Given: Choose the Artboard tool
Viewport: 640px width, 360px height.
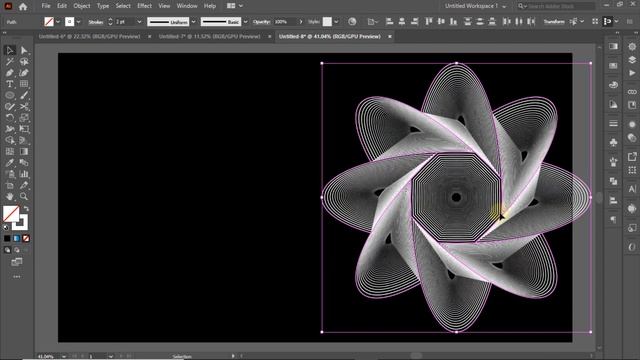Looking at the screenshot, I should tap(10, 185).
